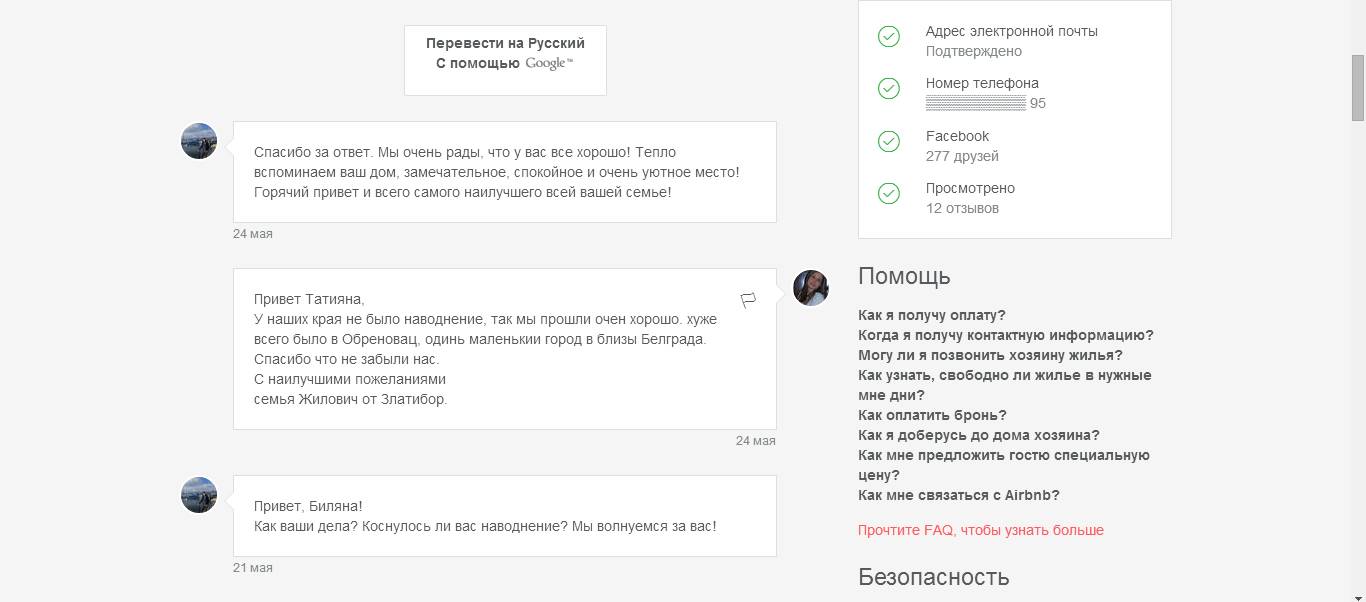Click Могу ли я позвонить хозяину жилья?

[x=990, y=355]
